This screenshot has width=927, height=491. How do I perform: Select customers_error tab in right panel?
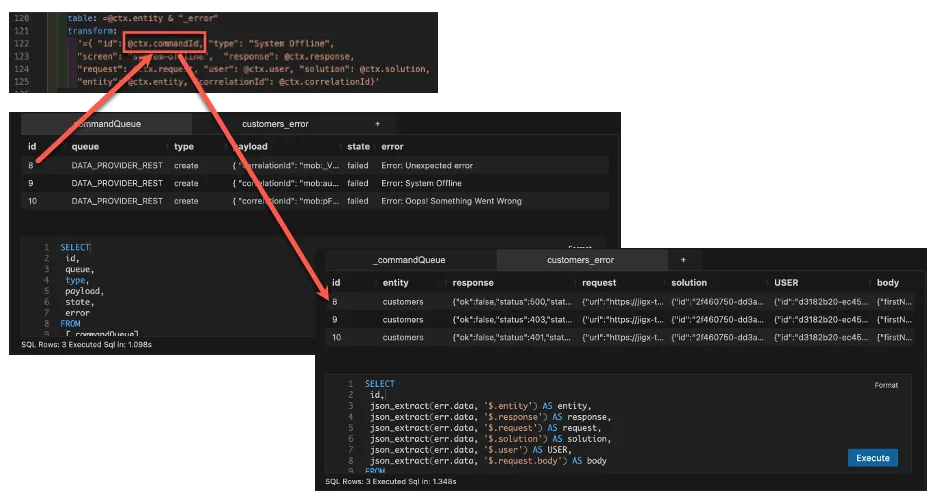(x=580, y=260)
